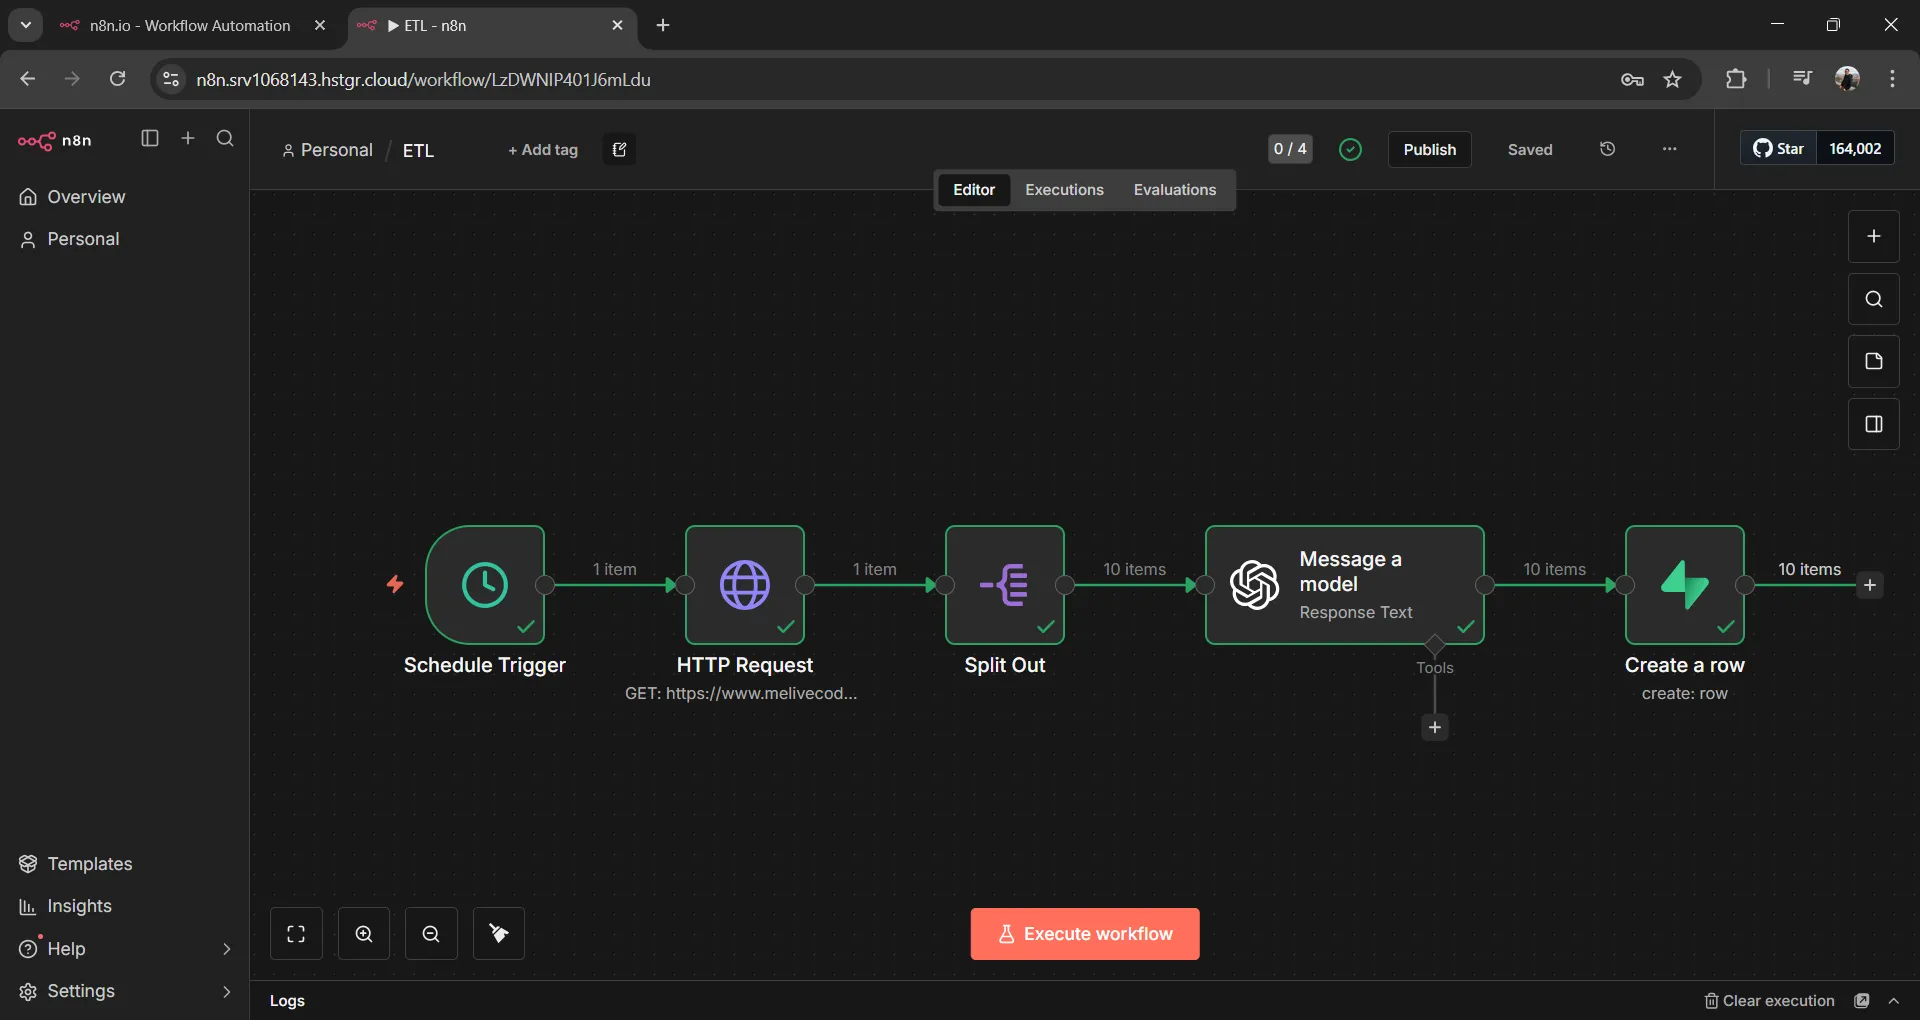This screenshot has height=1020, width=1920.
Task: Collapse the Logs panel
Action: [x=1897, y=1001]
